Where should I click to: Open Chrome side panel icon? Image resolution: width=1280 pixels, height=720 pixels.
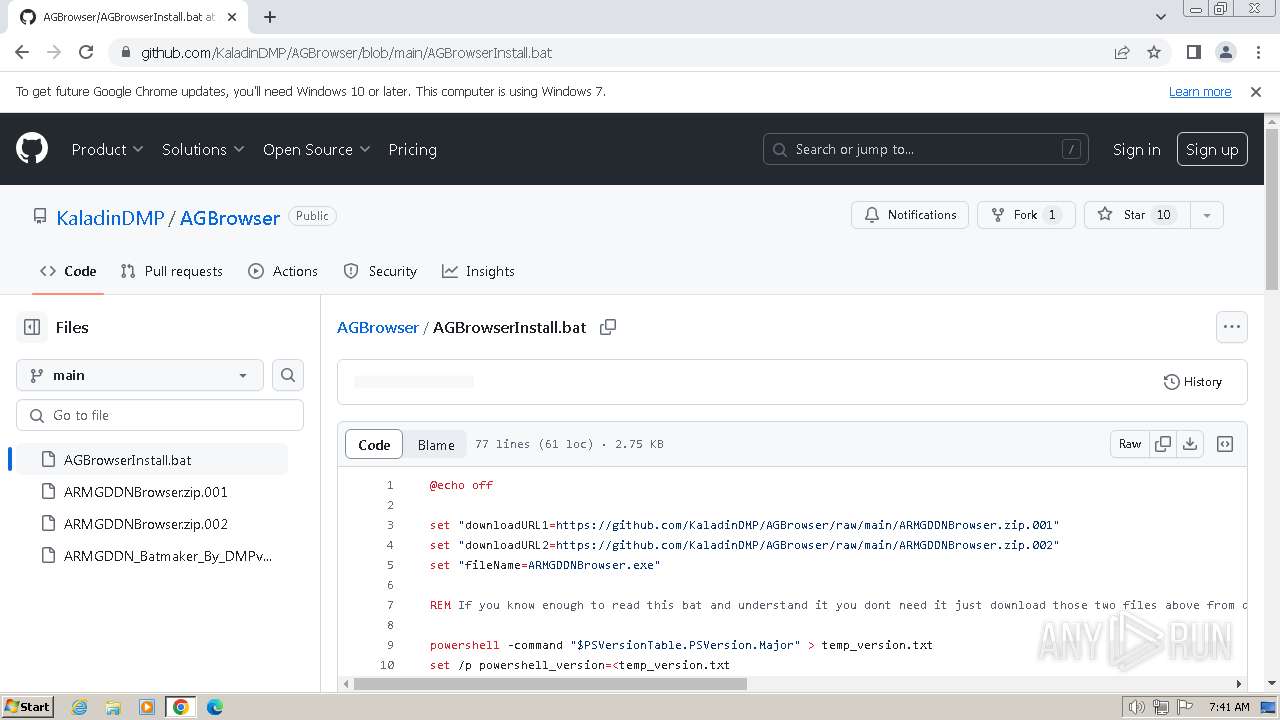point(1193,52)
